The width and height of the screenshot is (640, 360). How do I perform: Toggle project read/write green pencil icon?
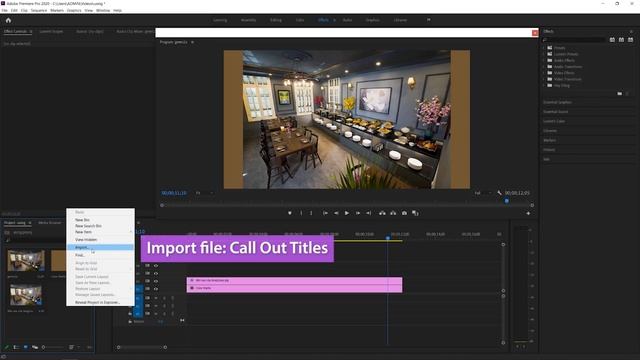6,347
